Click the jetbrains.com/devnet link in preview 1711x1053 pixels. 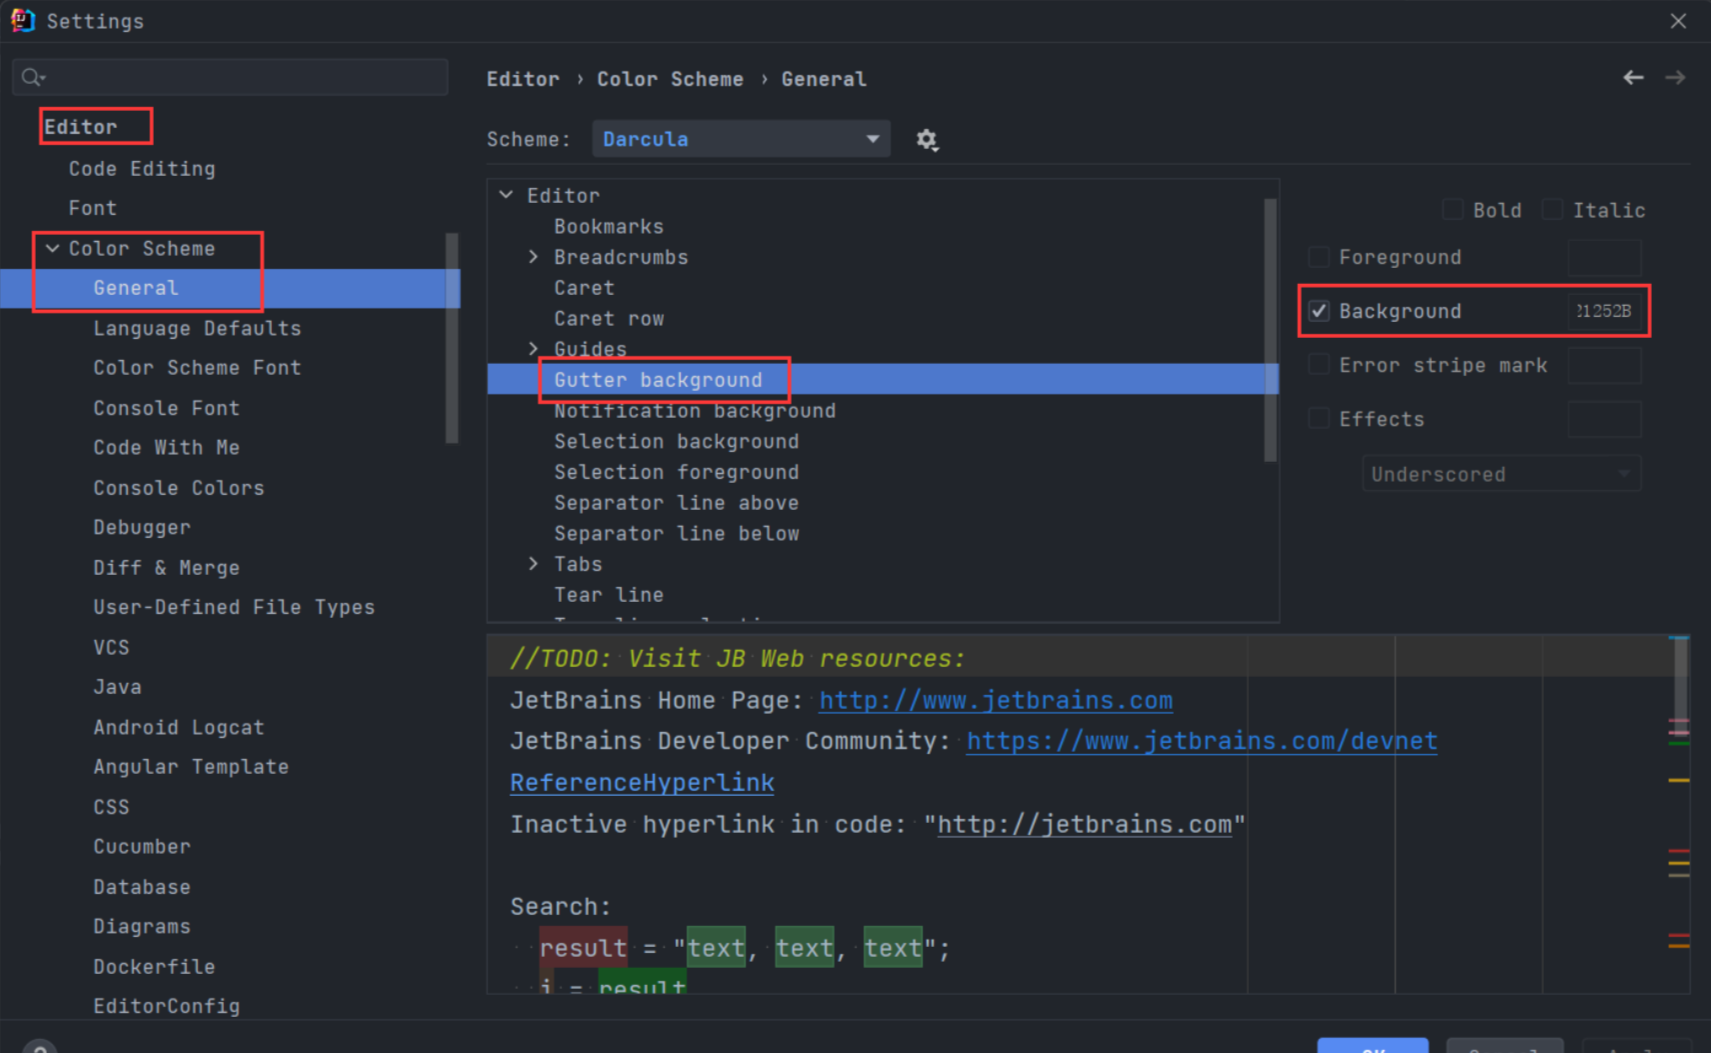[x=1202, y=741]
